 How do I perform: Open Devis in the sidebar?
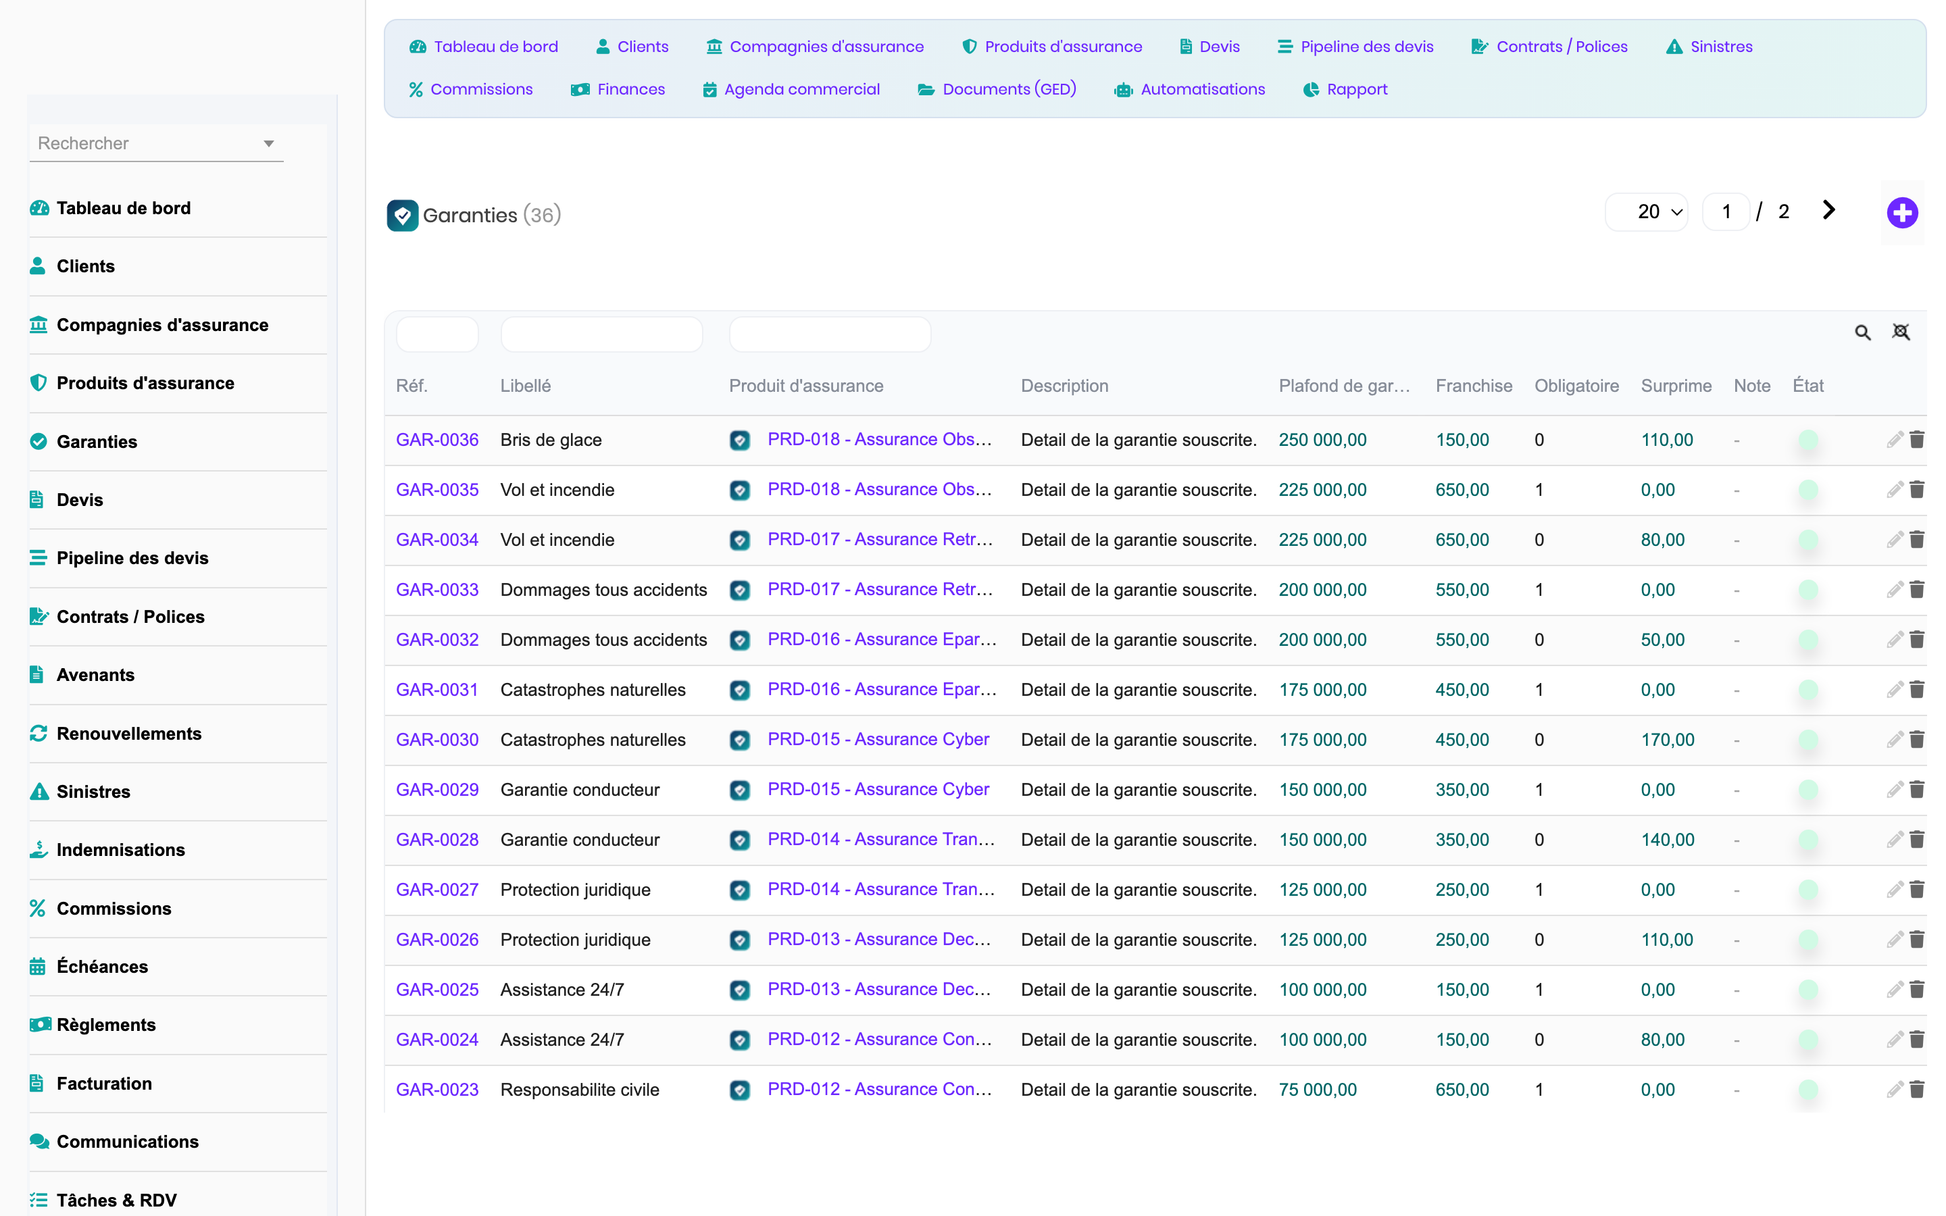80,500
